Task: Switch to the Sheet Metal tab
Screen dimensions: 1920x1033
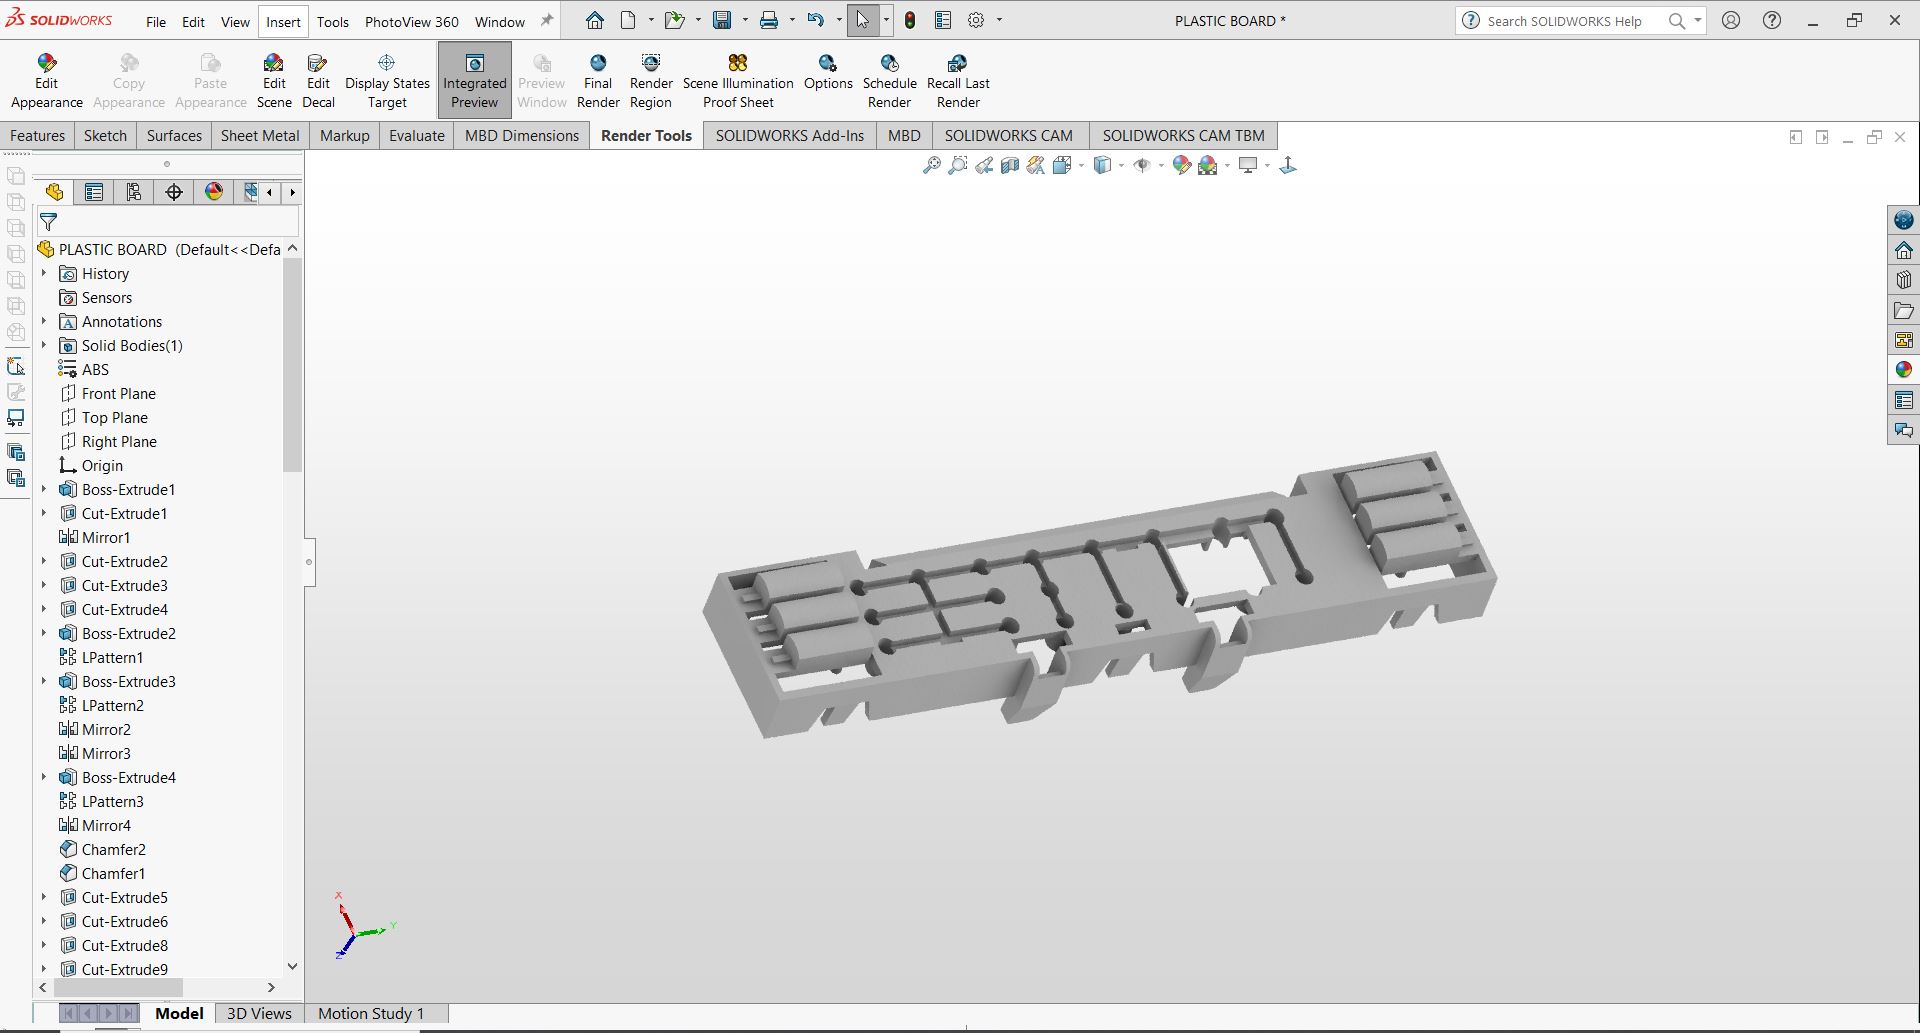Action: [x=260, y=135]
